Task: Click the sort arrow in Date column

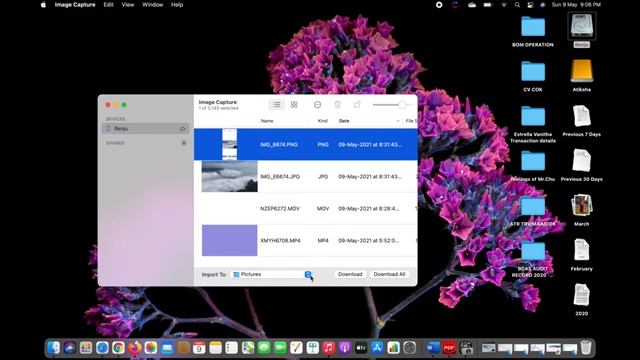Action: (398, 121)
